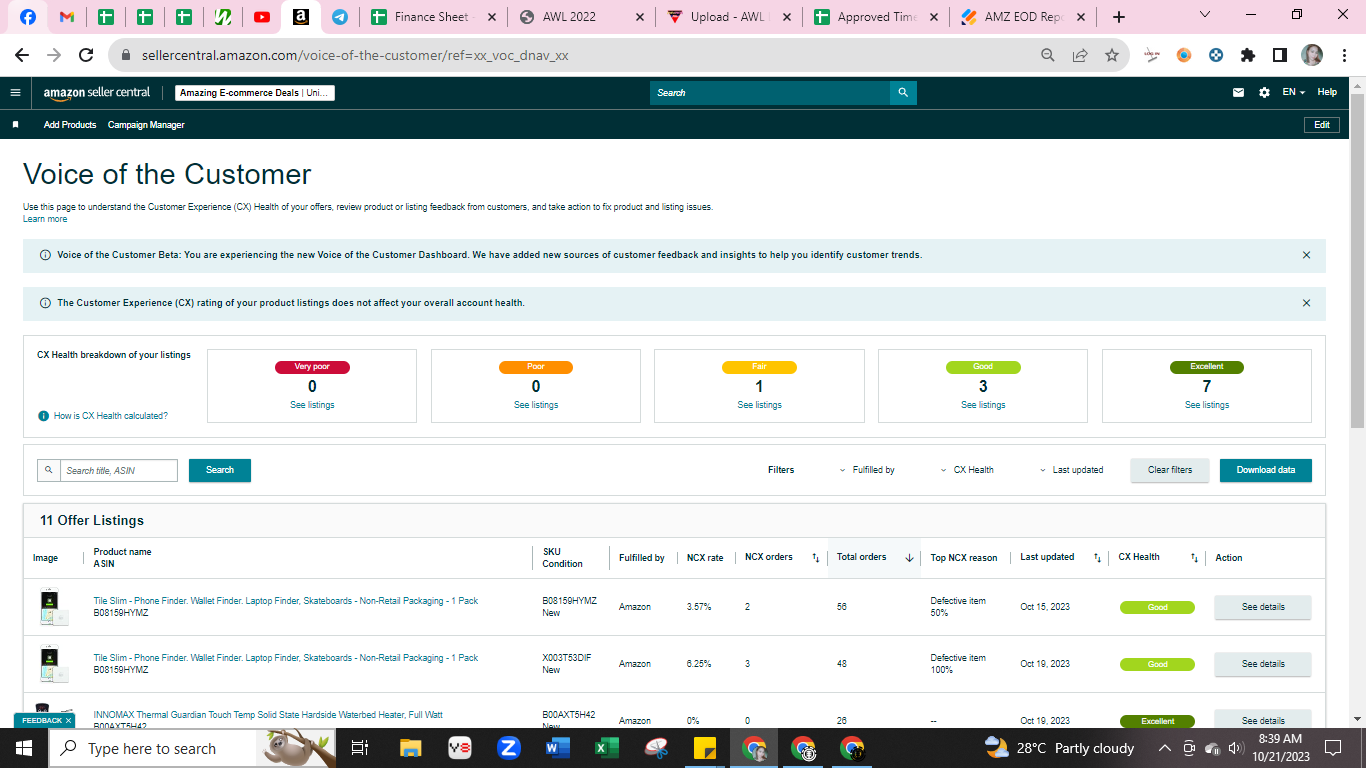Sort table by Total orders arrow
The image size is (1366, 768).
click(x=909, y=558)
